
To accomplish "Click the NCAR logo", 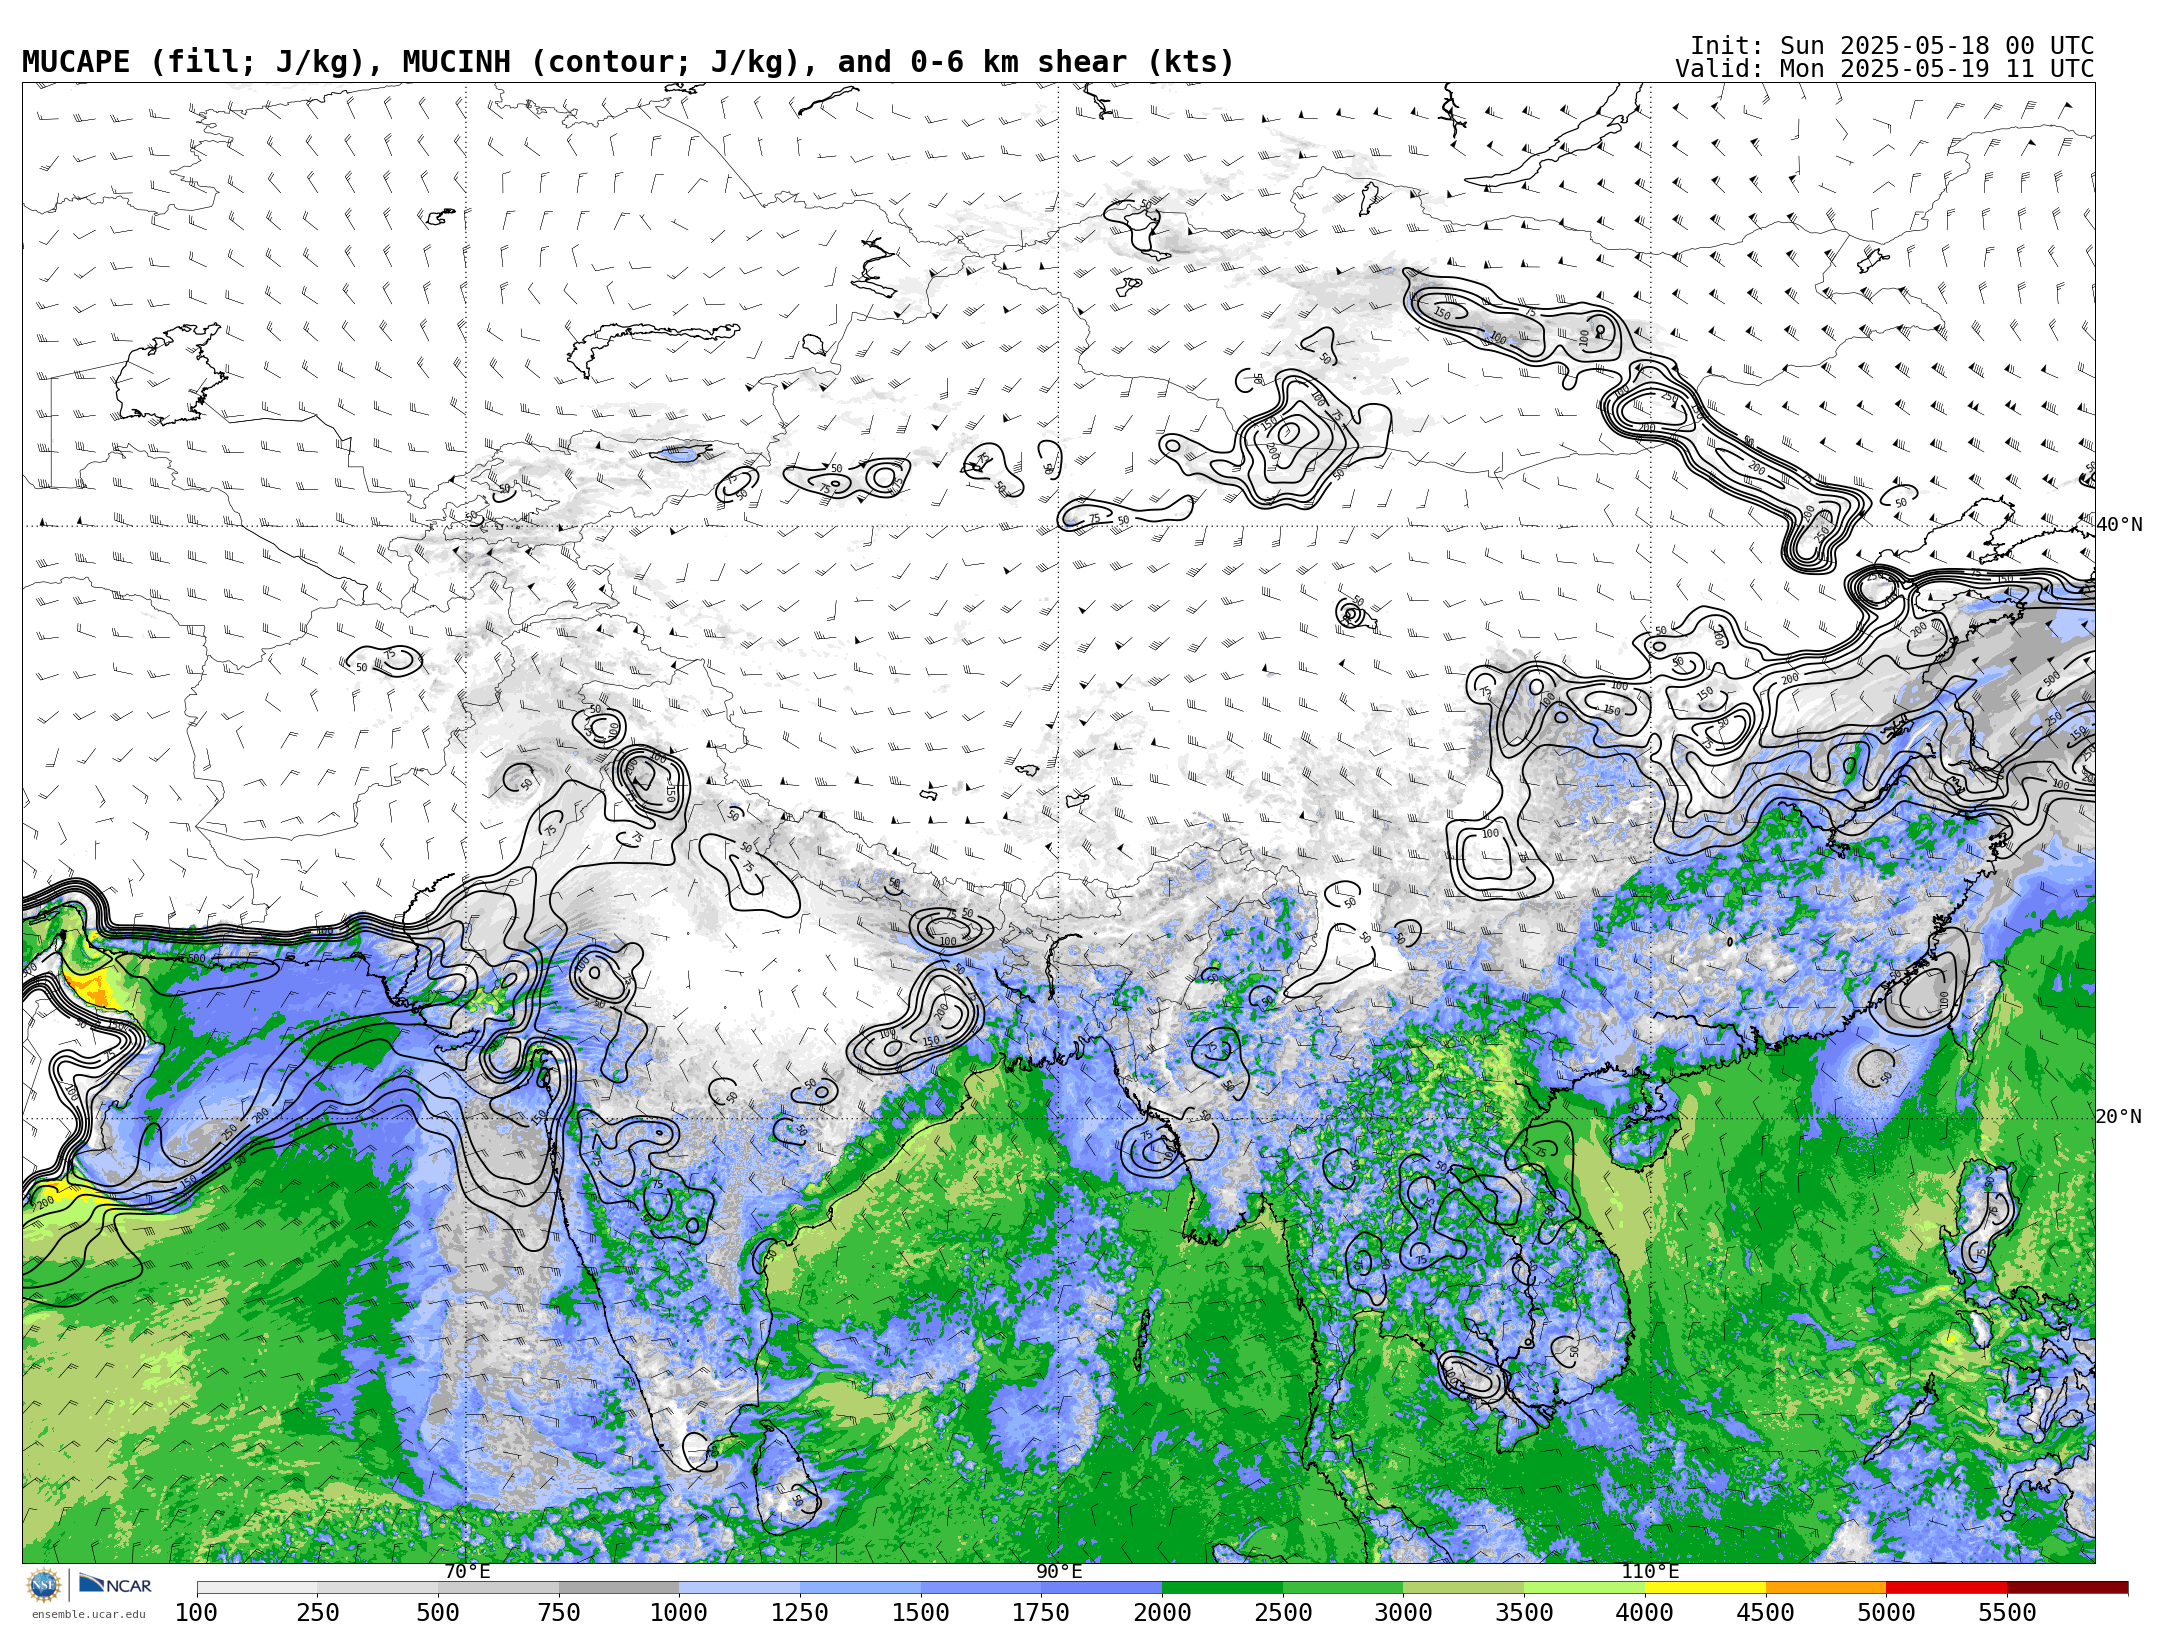I will (x=115, y=1585).
